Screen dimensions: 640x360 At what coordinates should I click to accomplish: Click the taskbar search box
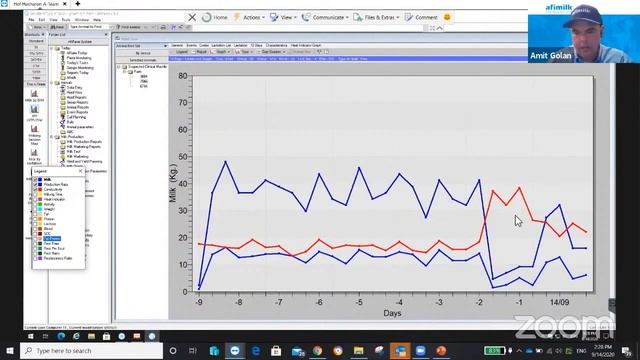[91, 351]
